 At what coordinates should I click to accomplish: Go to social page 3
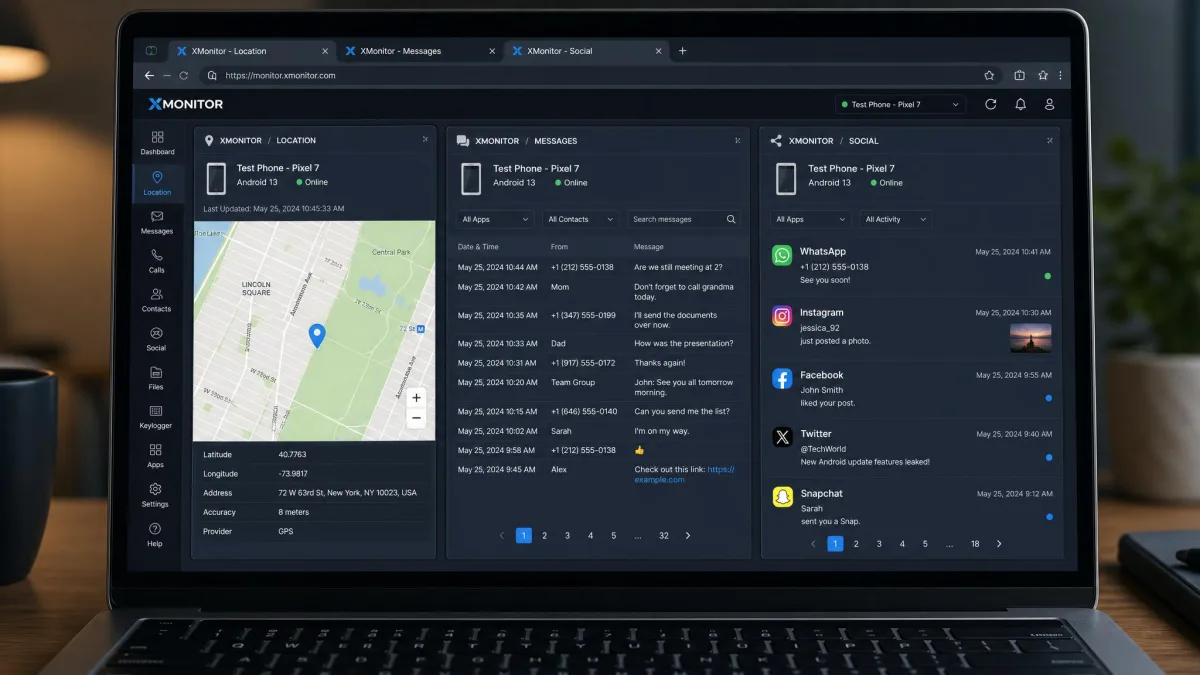pyautogui.click(x=879, y=544)
